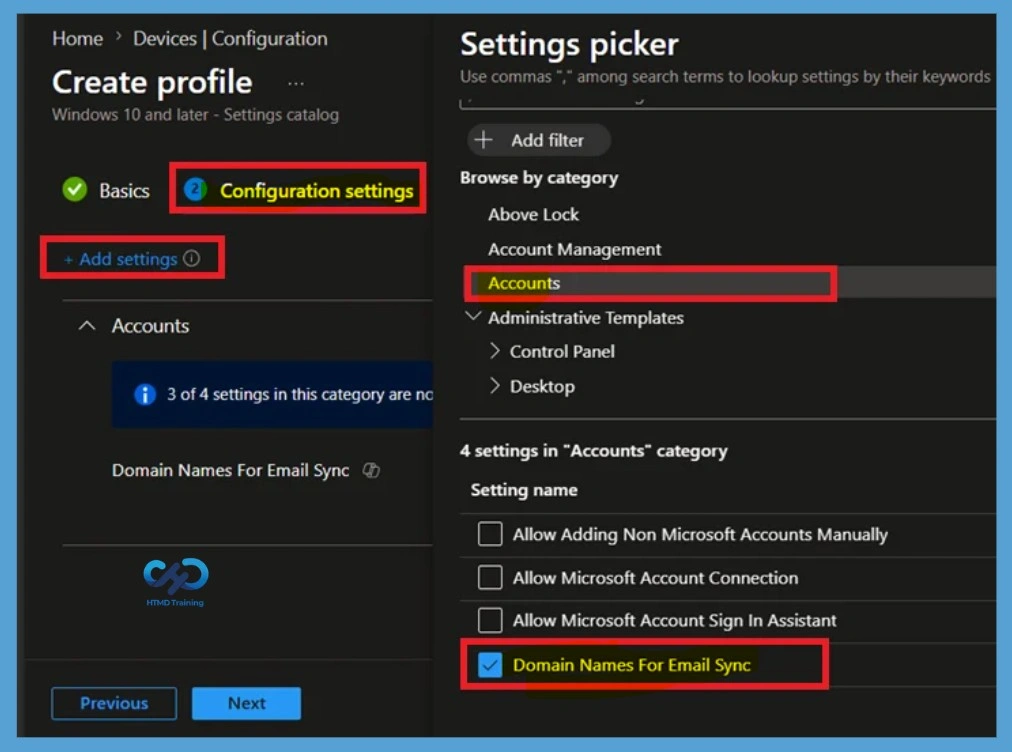Collapse the Accounts section chevron
The image size is (1012, 752).
[87, 326]
